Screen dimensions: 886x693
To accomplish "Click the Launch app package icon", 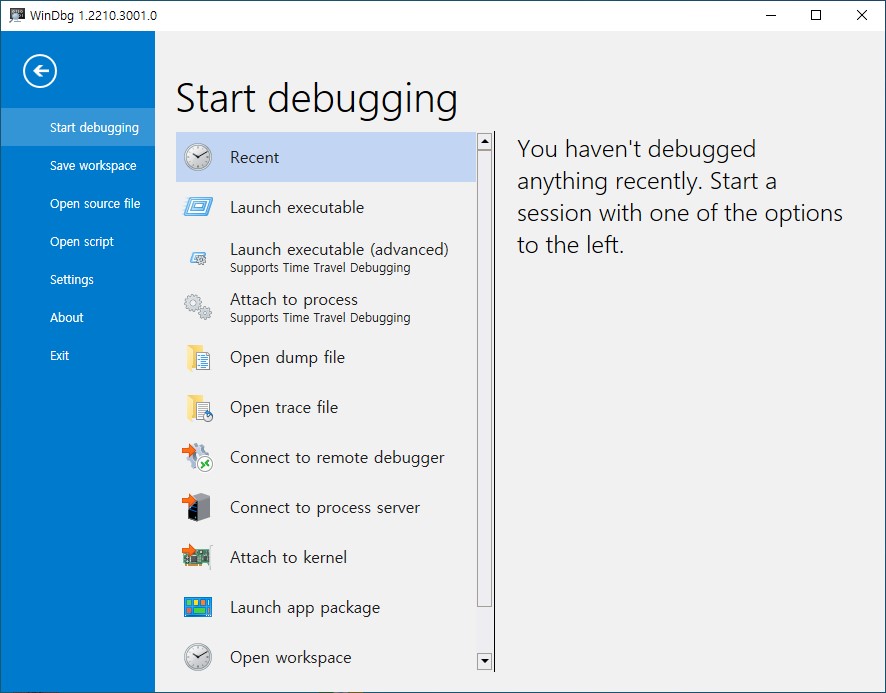I will point(198,607).
